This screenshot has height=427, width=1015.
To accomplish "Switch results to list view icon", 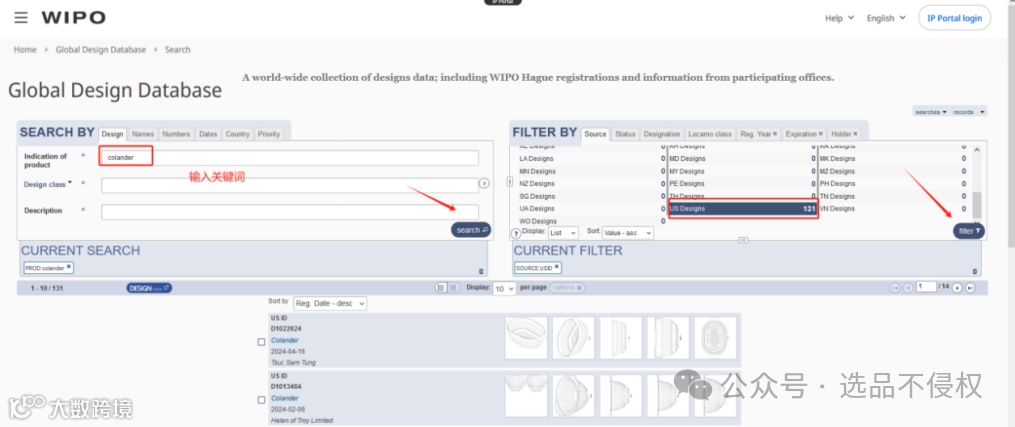I will pyautogui.click(x=441, y=287).
